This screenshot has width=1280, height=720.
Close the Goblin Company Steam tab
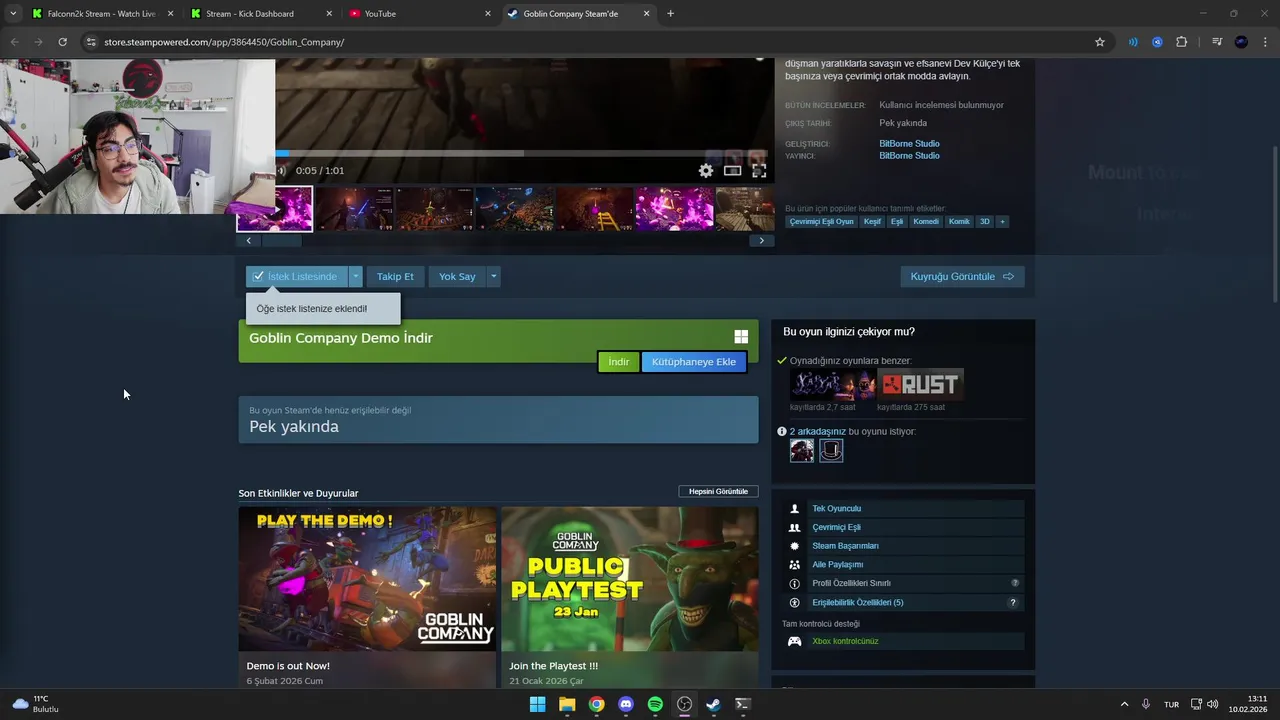pyautogui.click(x=646, y=14)
